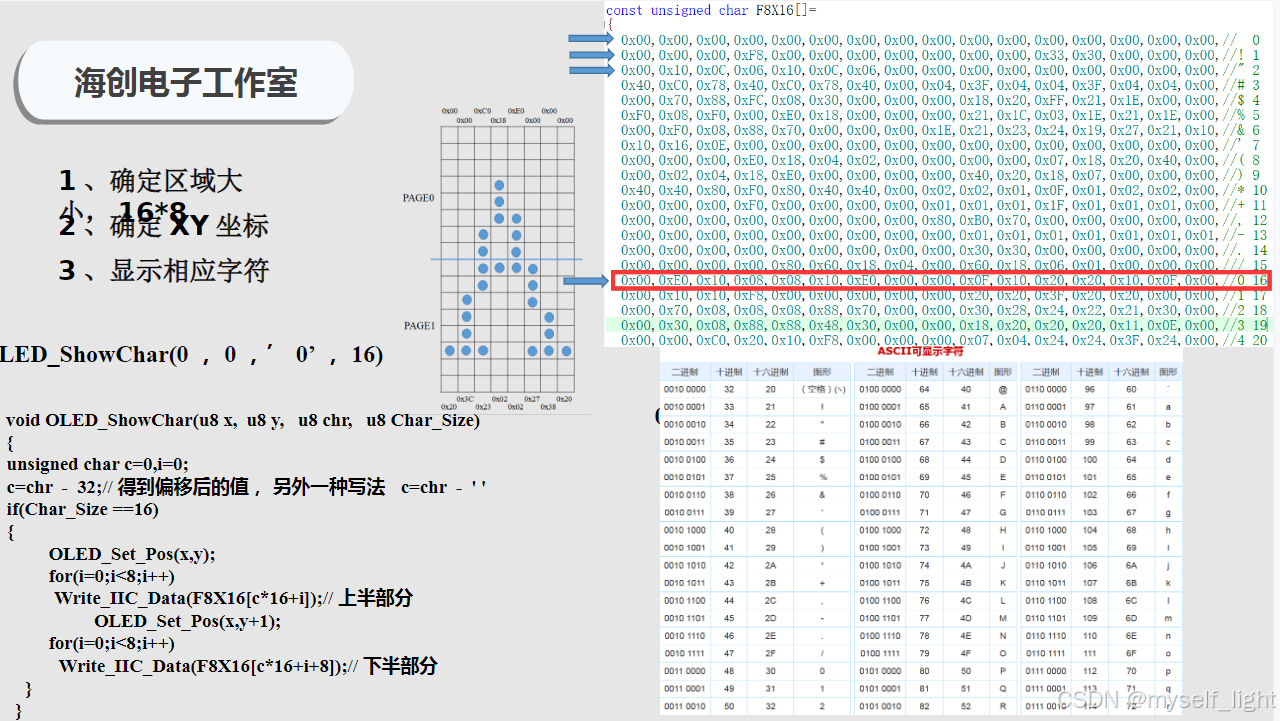The image size is (1280, 721).
Task: Click binary cell 0100 0001 in ASCII table
Action: tap(880, 406)
